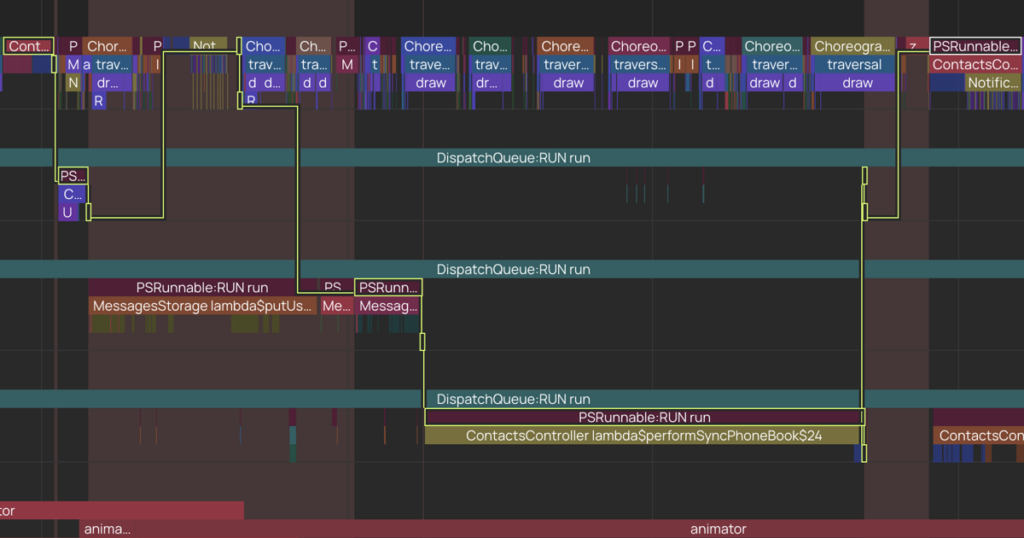
Task: Click PSRunnable:RUN run slice above MessagesStorage
Action: 203,288
